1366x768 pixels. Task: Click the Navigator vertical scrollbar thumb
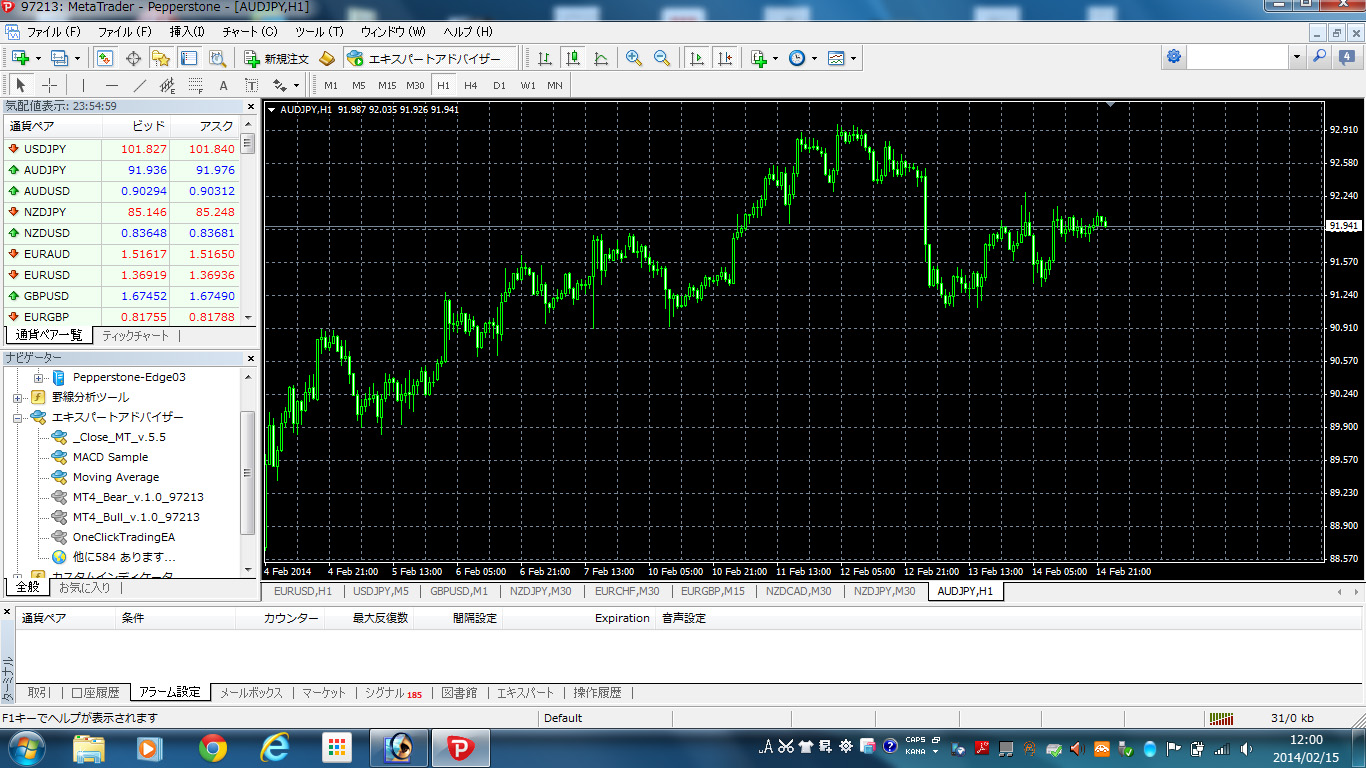pyautogui.click(x=248, y=473)
